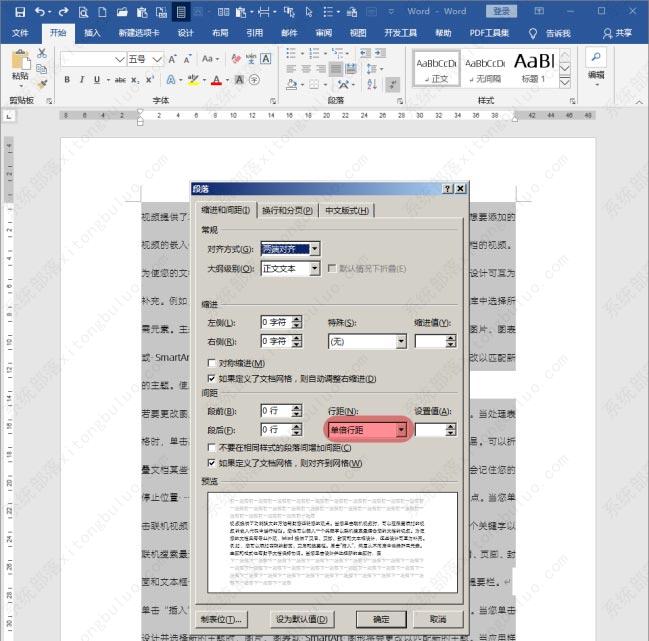The height and width of the screenshot is (641, 649).
Task: Open the 编辑 search icon group
Action: pyautogui.click(x=596, y=64)
